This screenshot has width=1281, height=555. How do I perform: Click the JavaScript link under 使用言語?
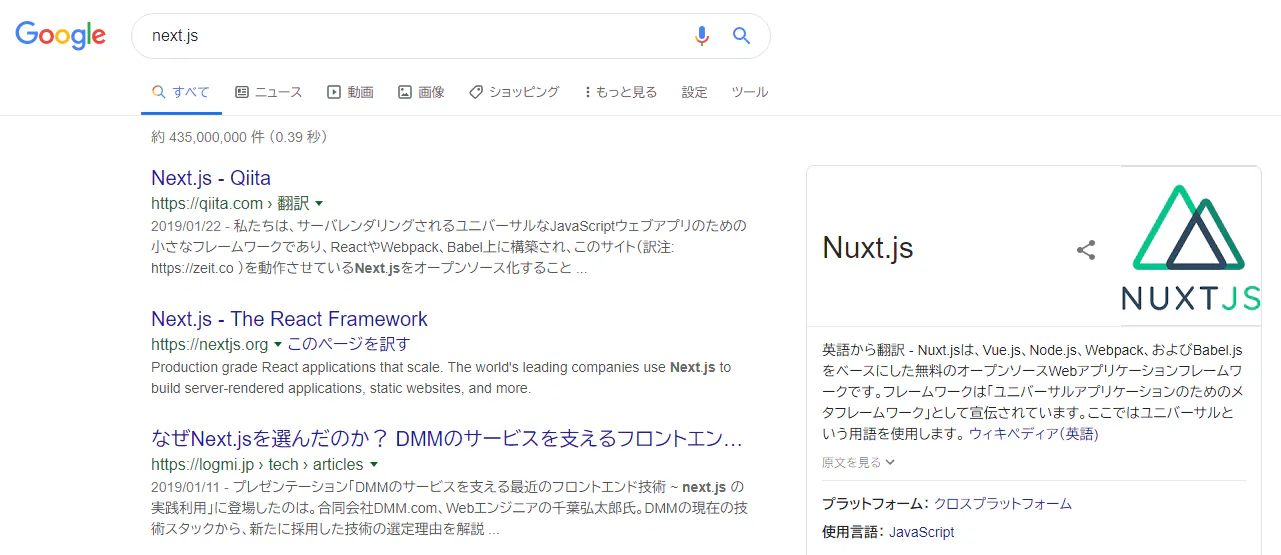[x=922, y=532]
